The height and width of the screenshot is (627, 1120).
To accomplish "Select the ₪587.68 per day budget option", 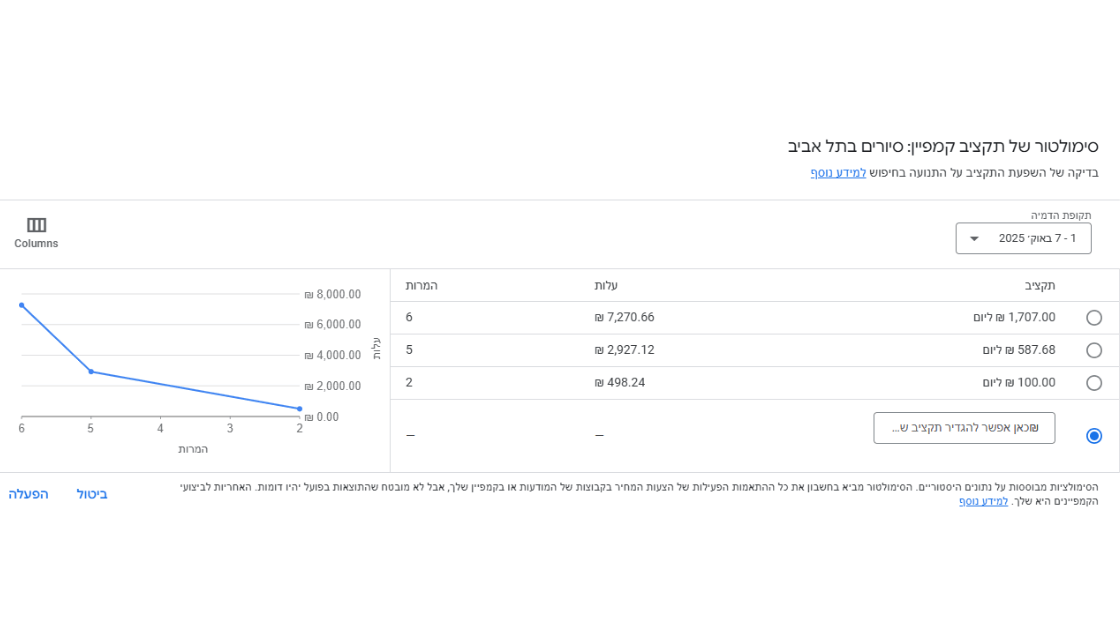I will 1094,351.
